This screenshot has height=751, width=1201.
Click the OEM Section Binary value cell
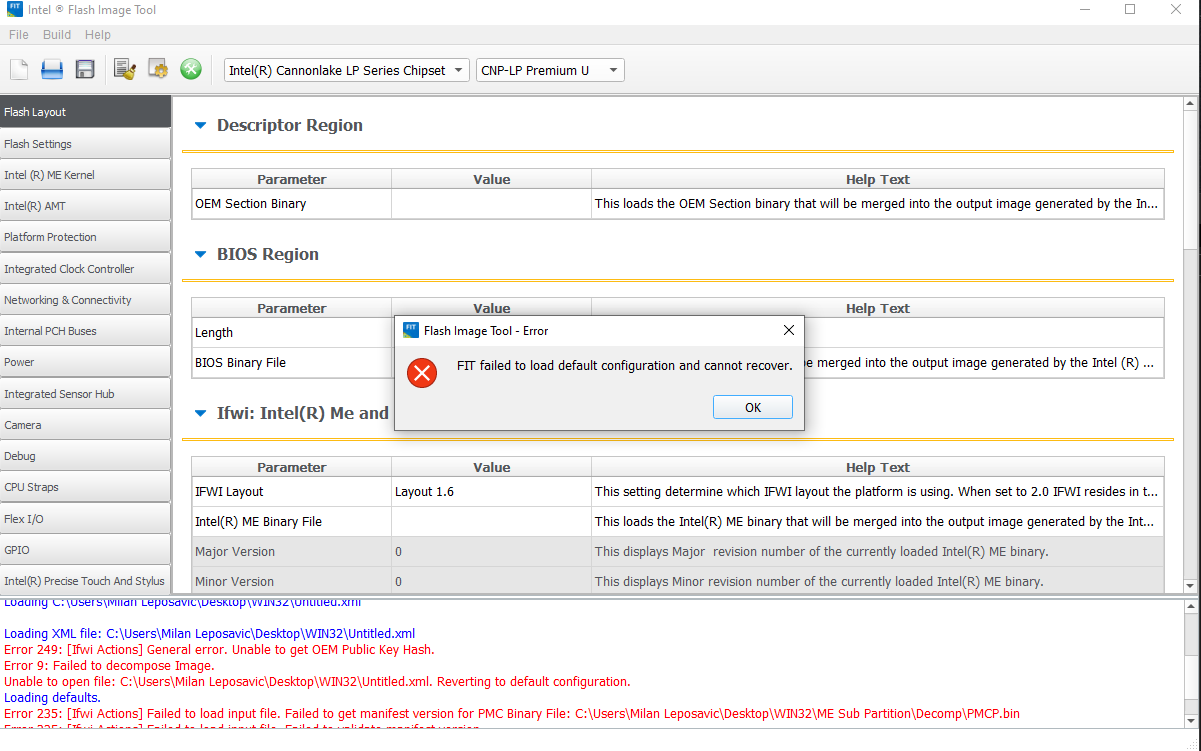pos(491,203)
